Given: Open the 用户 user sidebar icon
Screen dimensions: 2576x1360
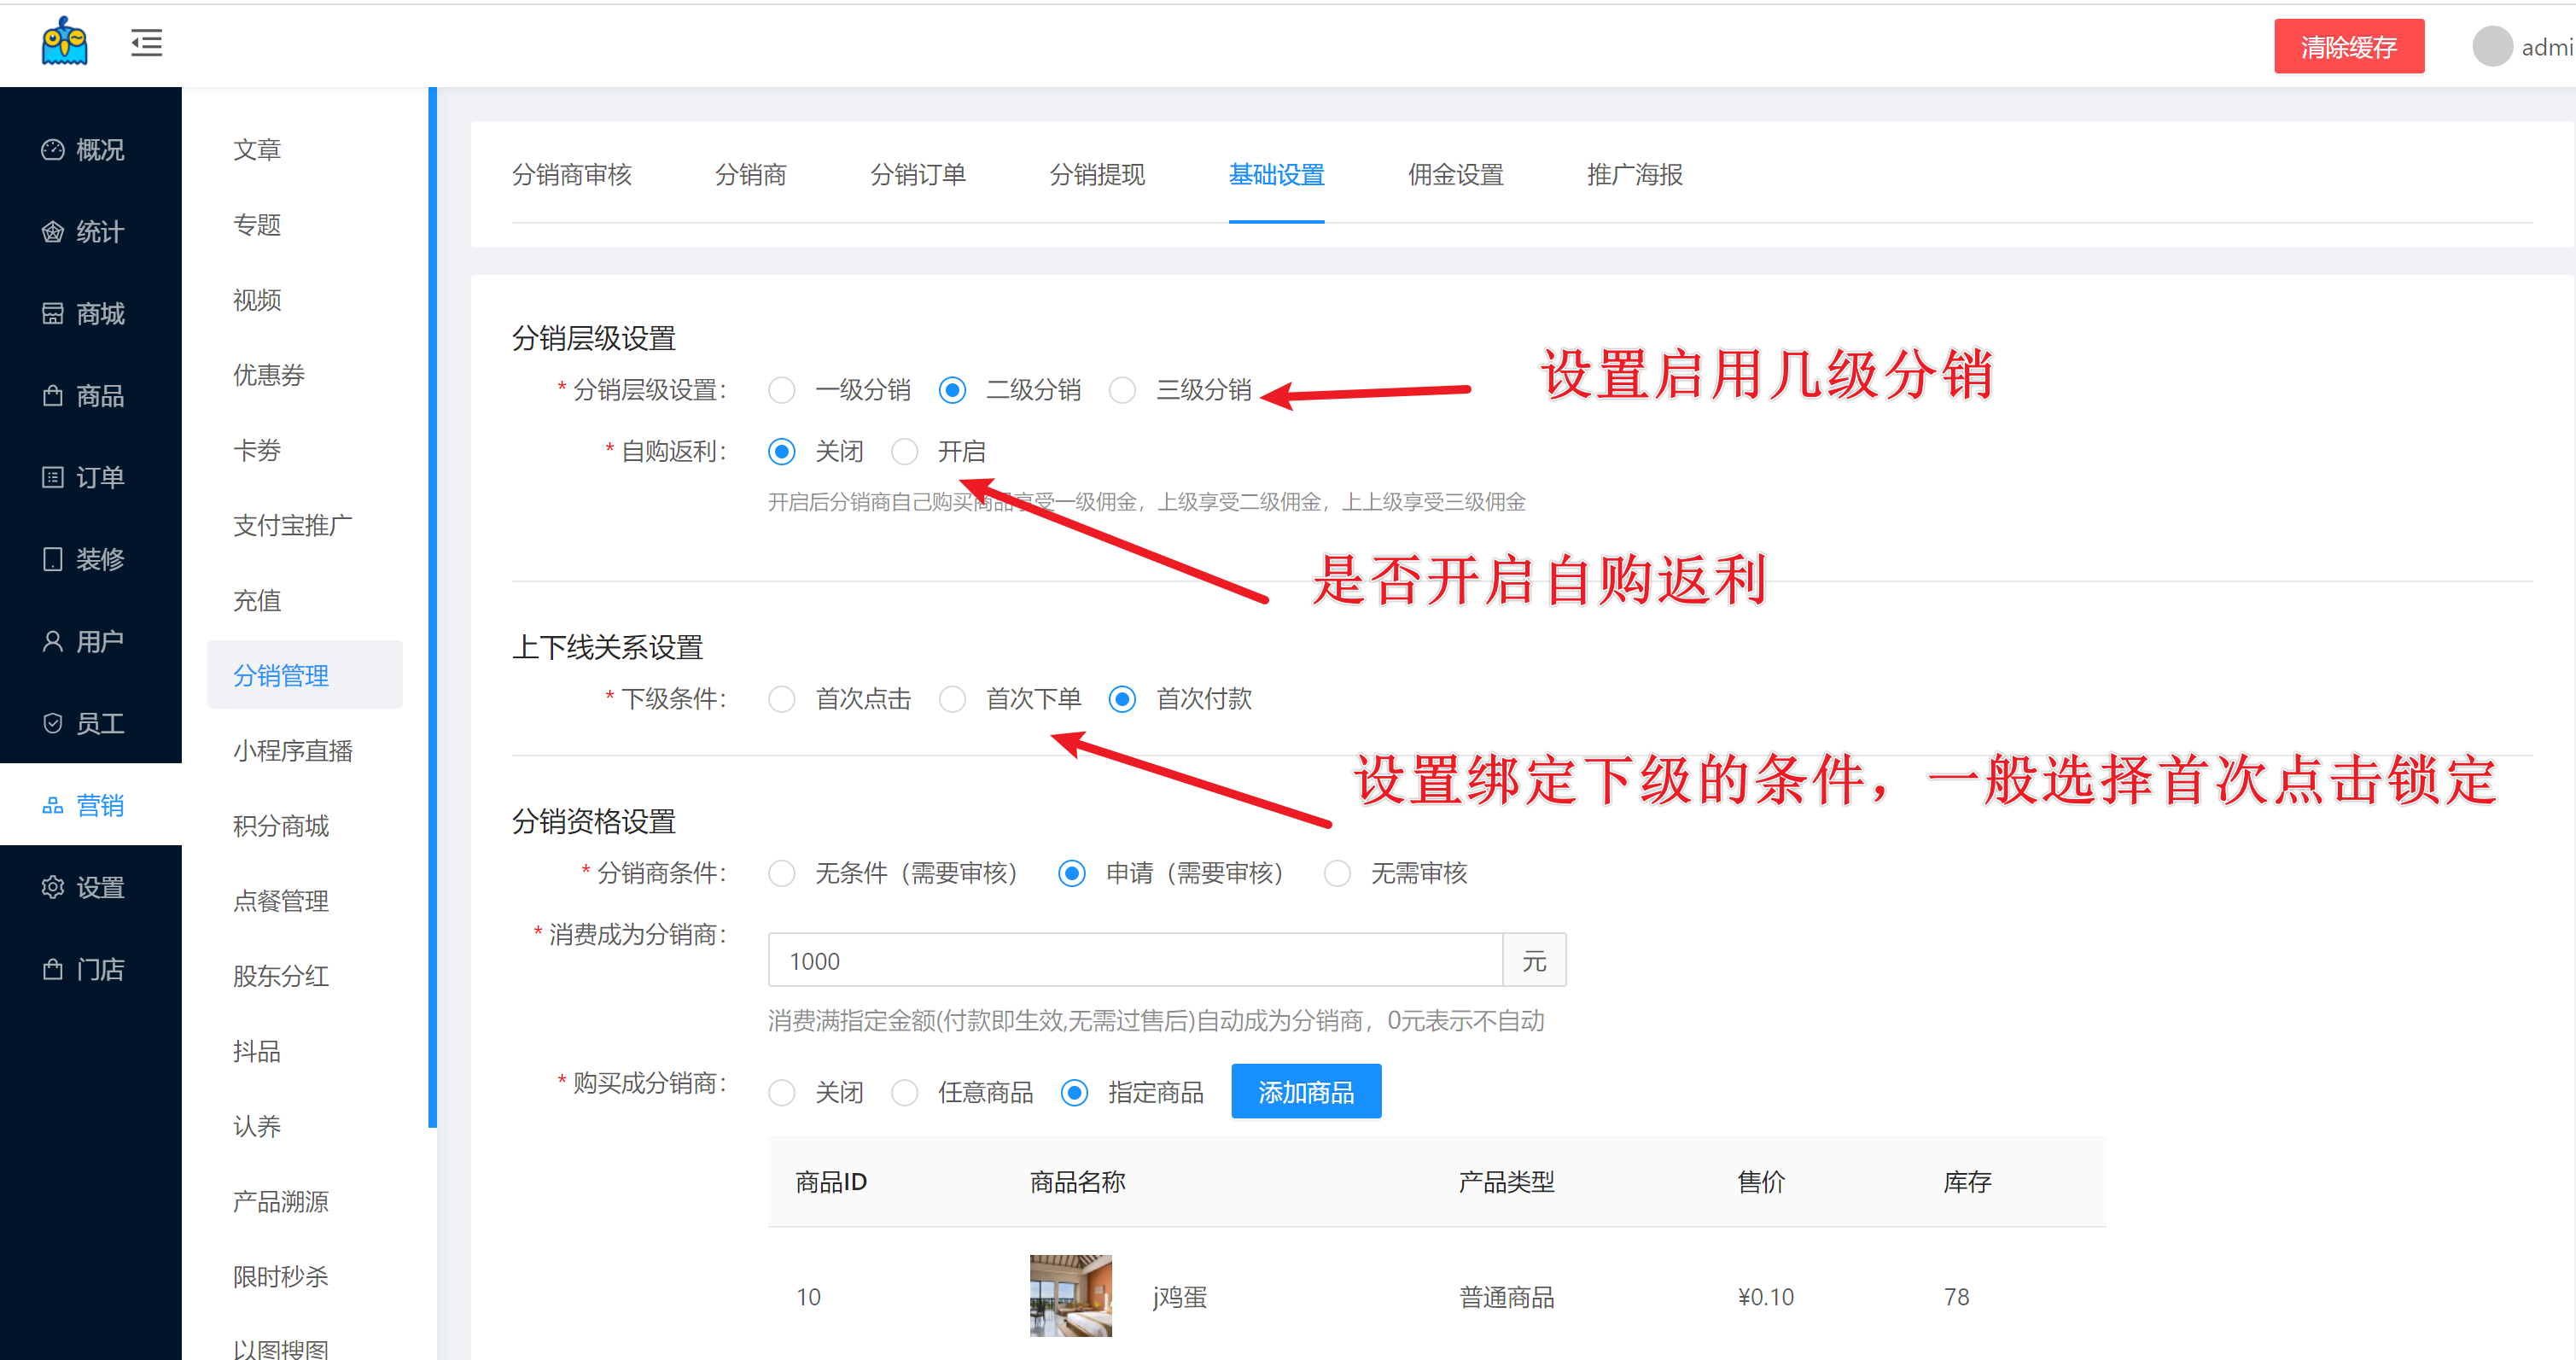Looking at the screenshot, I should click(53, 641).
